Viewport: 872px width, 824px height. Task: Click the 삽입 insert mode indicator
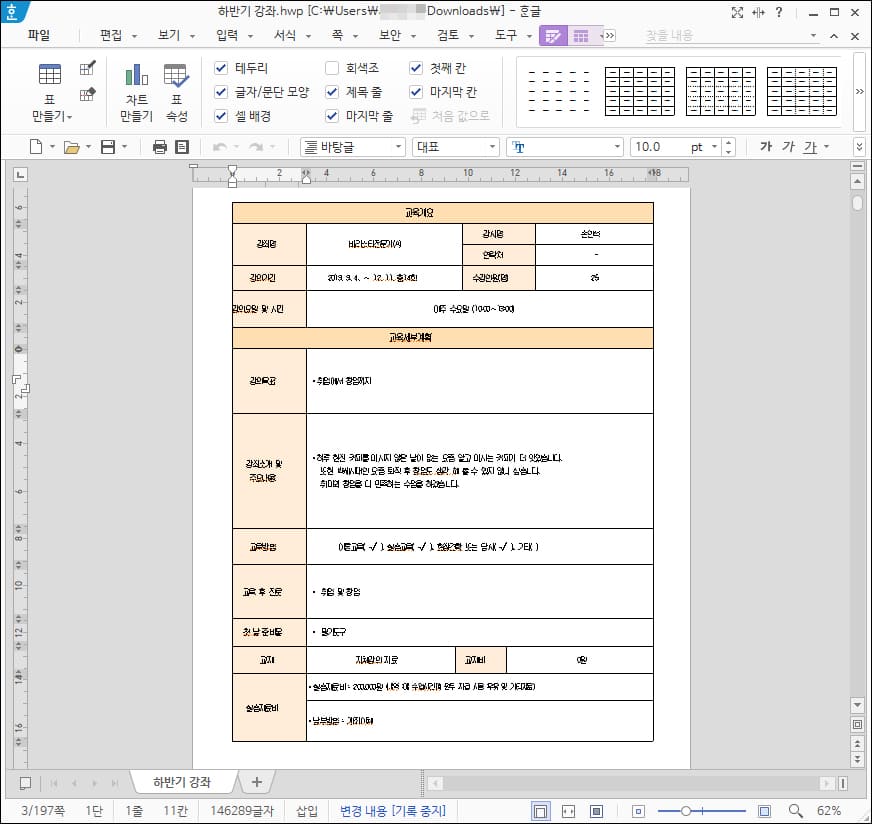pos(306,811)
